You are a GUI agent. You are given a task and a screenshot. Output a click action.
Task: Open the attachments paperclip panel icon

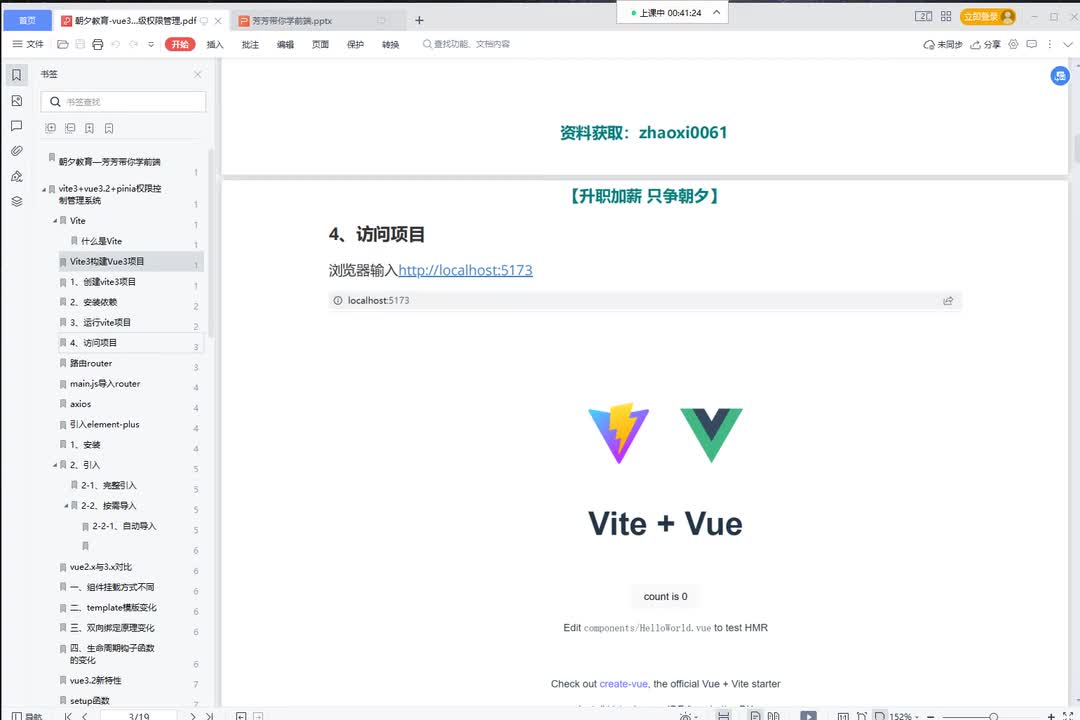(x=17, y=150)
